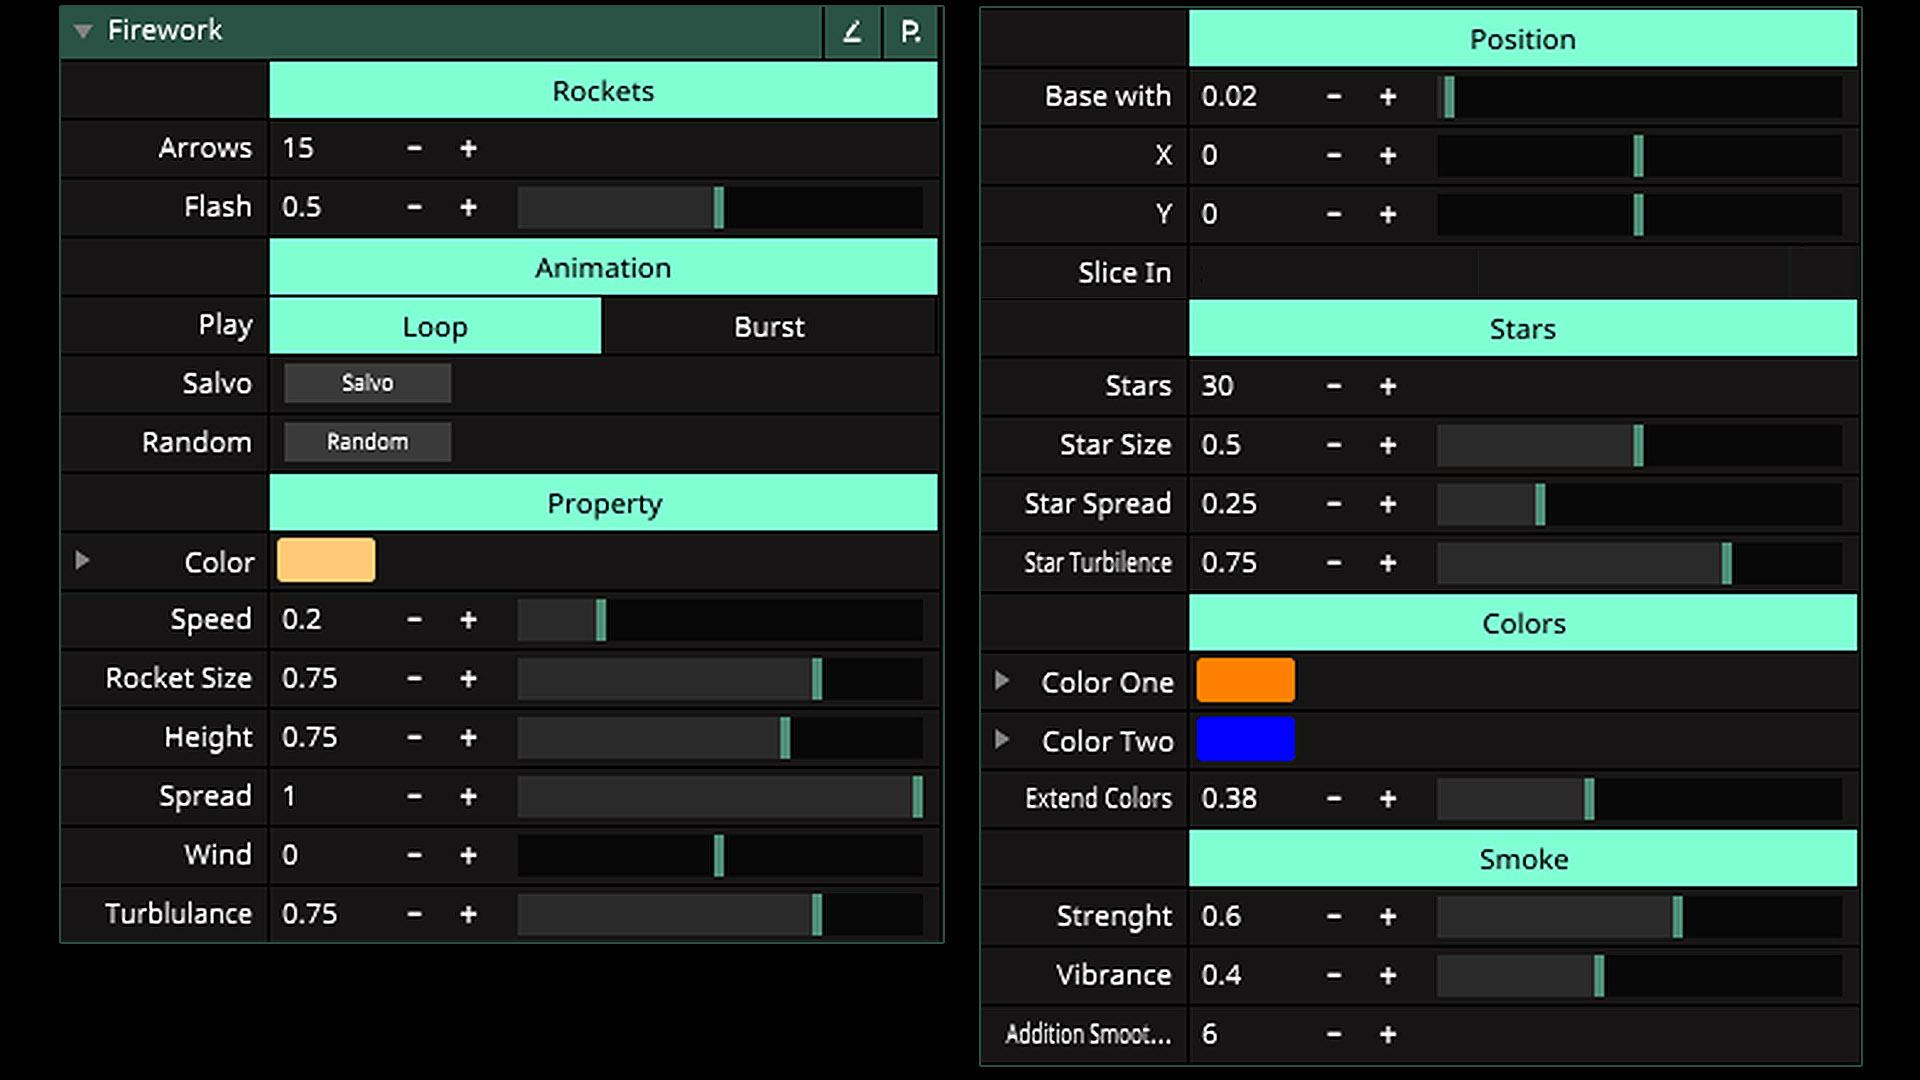Decrease Flash value with minus icon
Viewport: 1920px width, 1080px height.
[414, 208]
